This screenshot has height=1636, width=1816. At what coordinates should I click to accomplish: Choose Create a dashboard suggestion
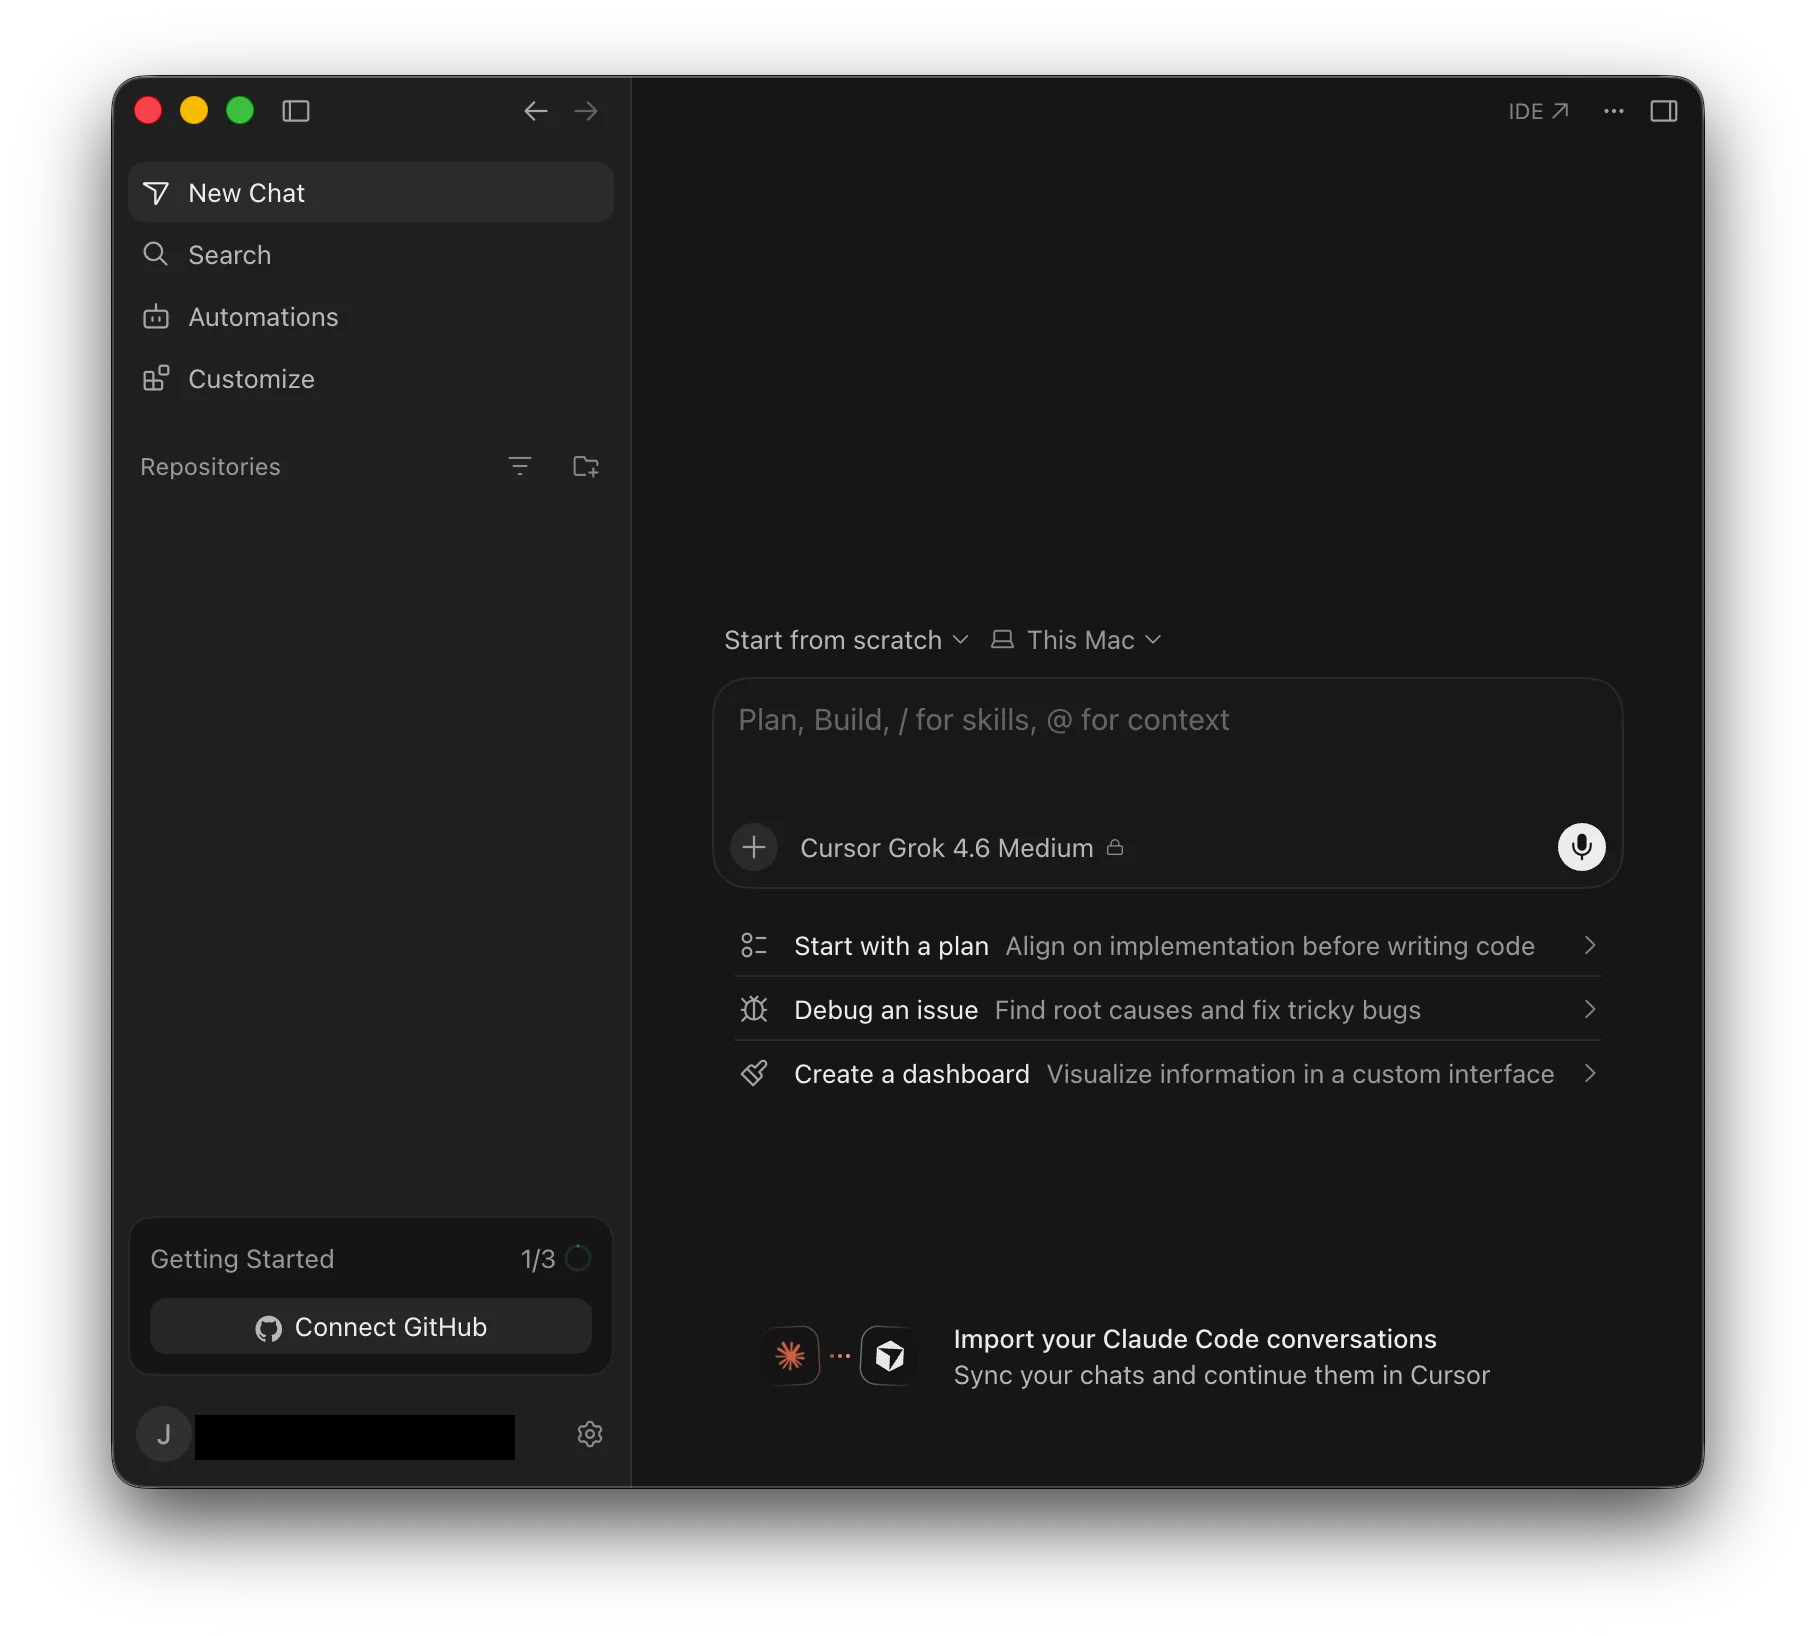click(x=1168, y=1074)
